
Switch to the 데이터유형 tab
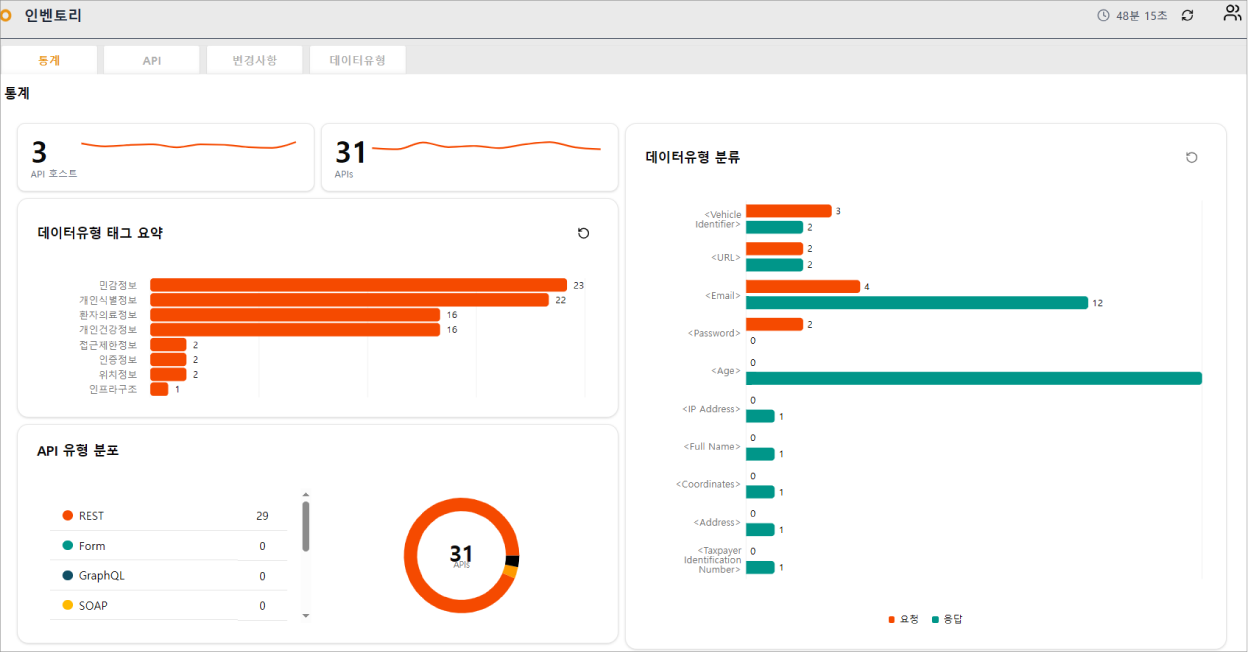357,60
